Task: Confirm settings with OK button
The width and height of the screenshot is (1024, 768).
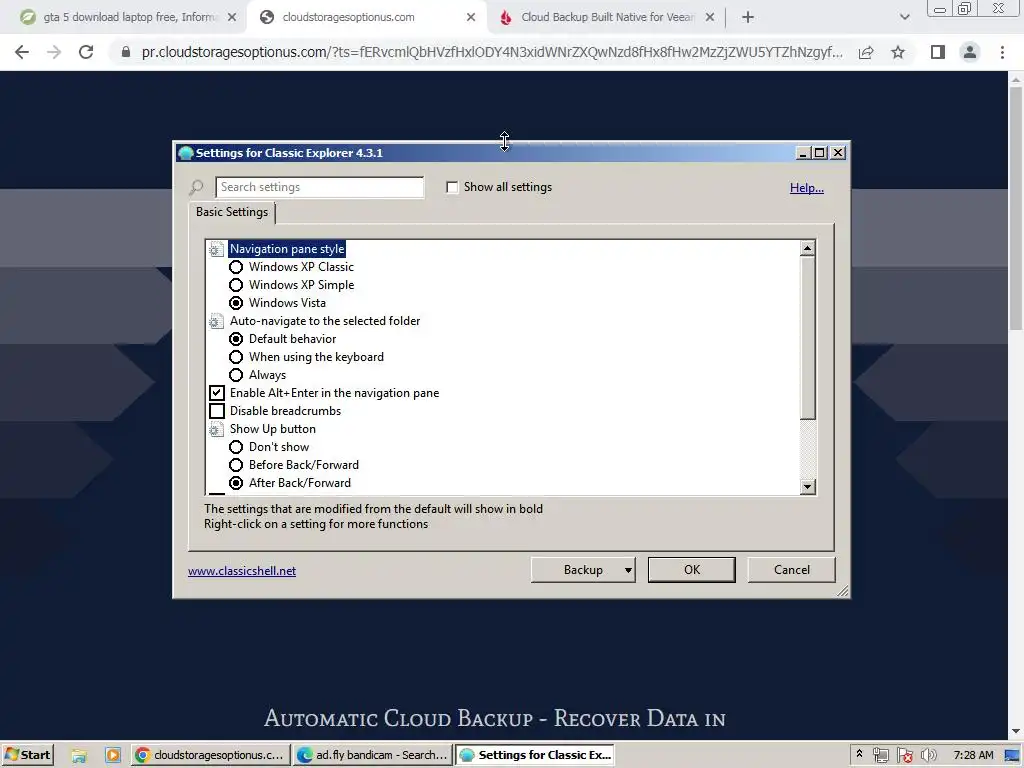Action: (x=692, y=570)
